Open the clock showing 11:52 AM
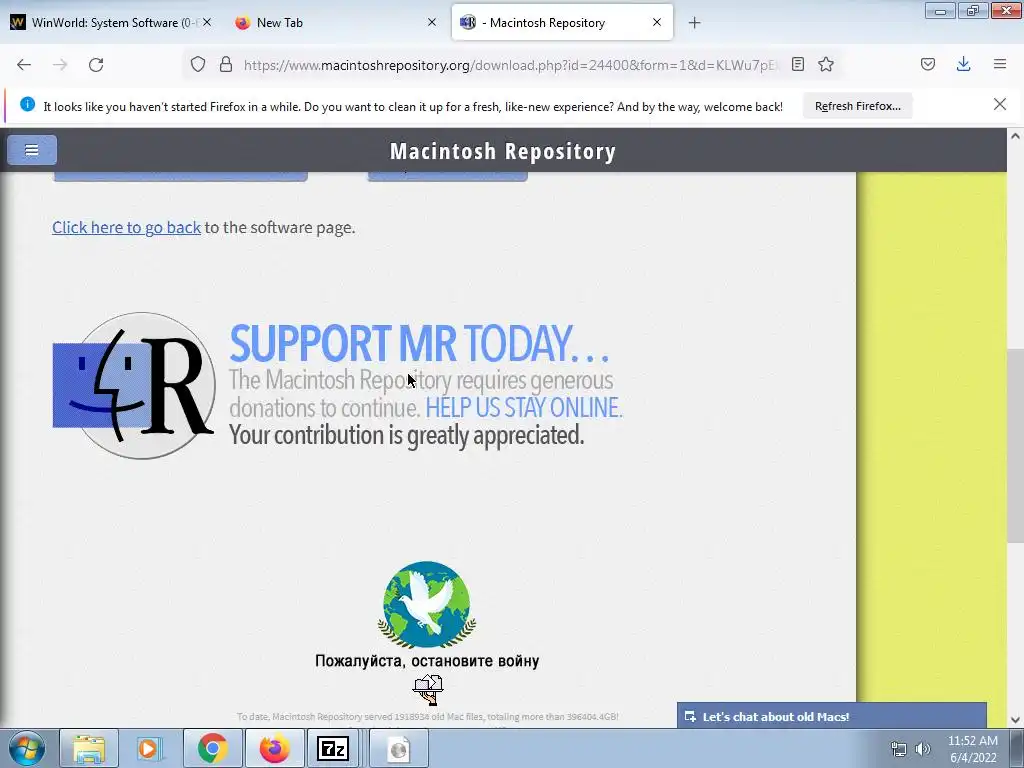This screenshot has width=1024, height=768. pyautogui.click(x=973, y=749)
